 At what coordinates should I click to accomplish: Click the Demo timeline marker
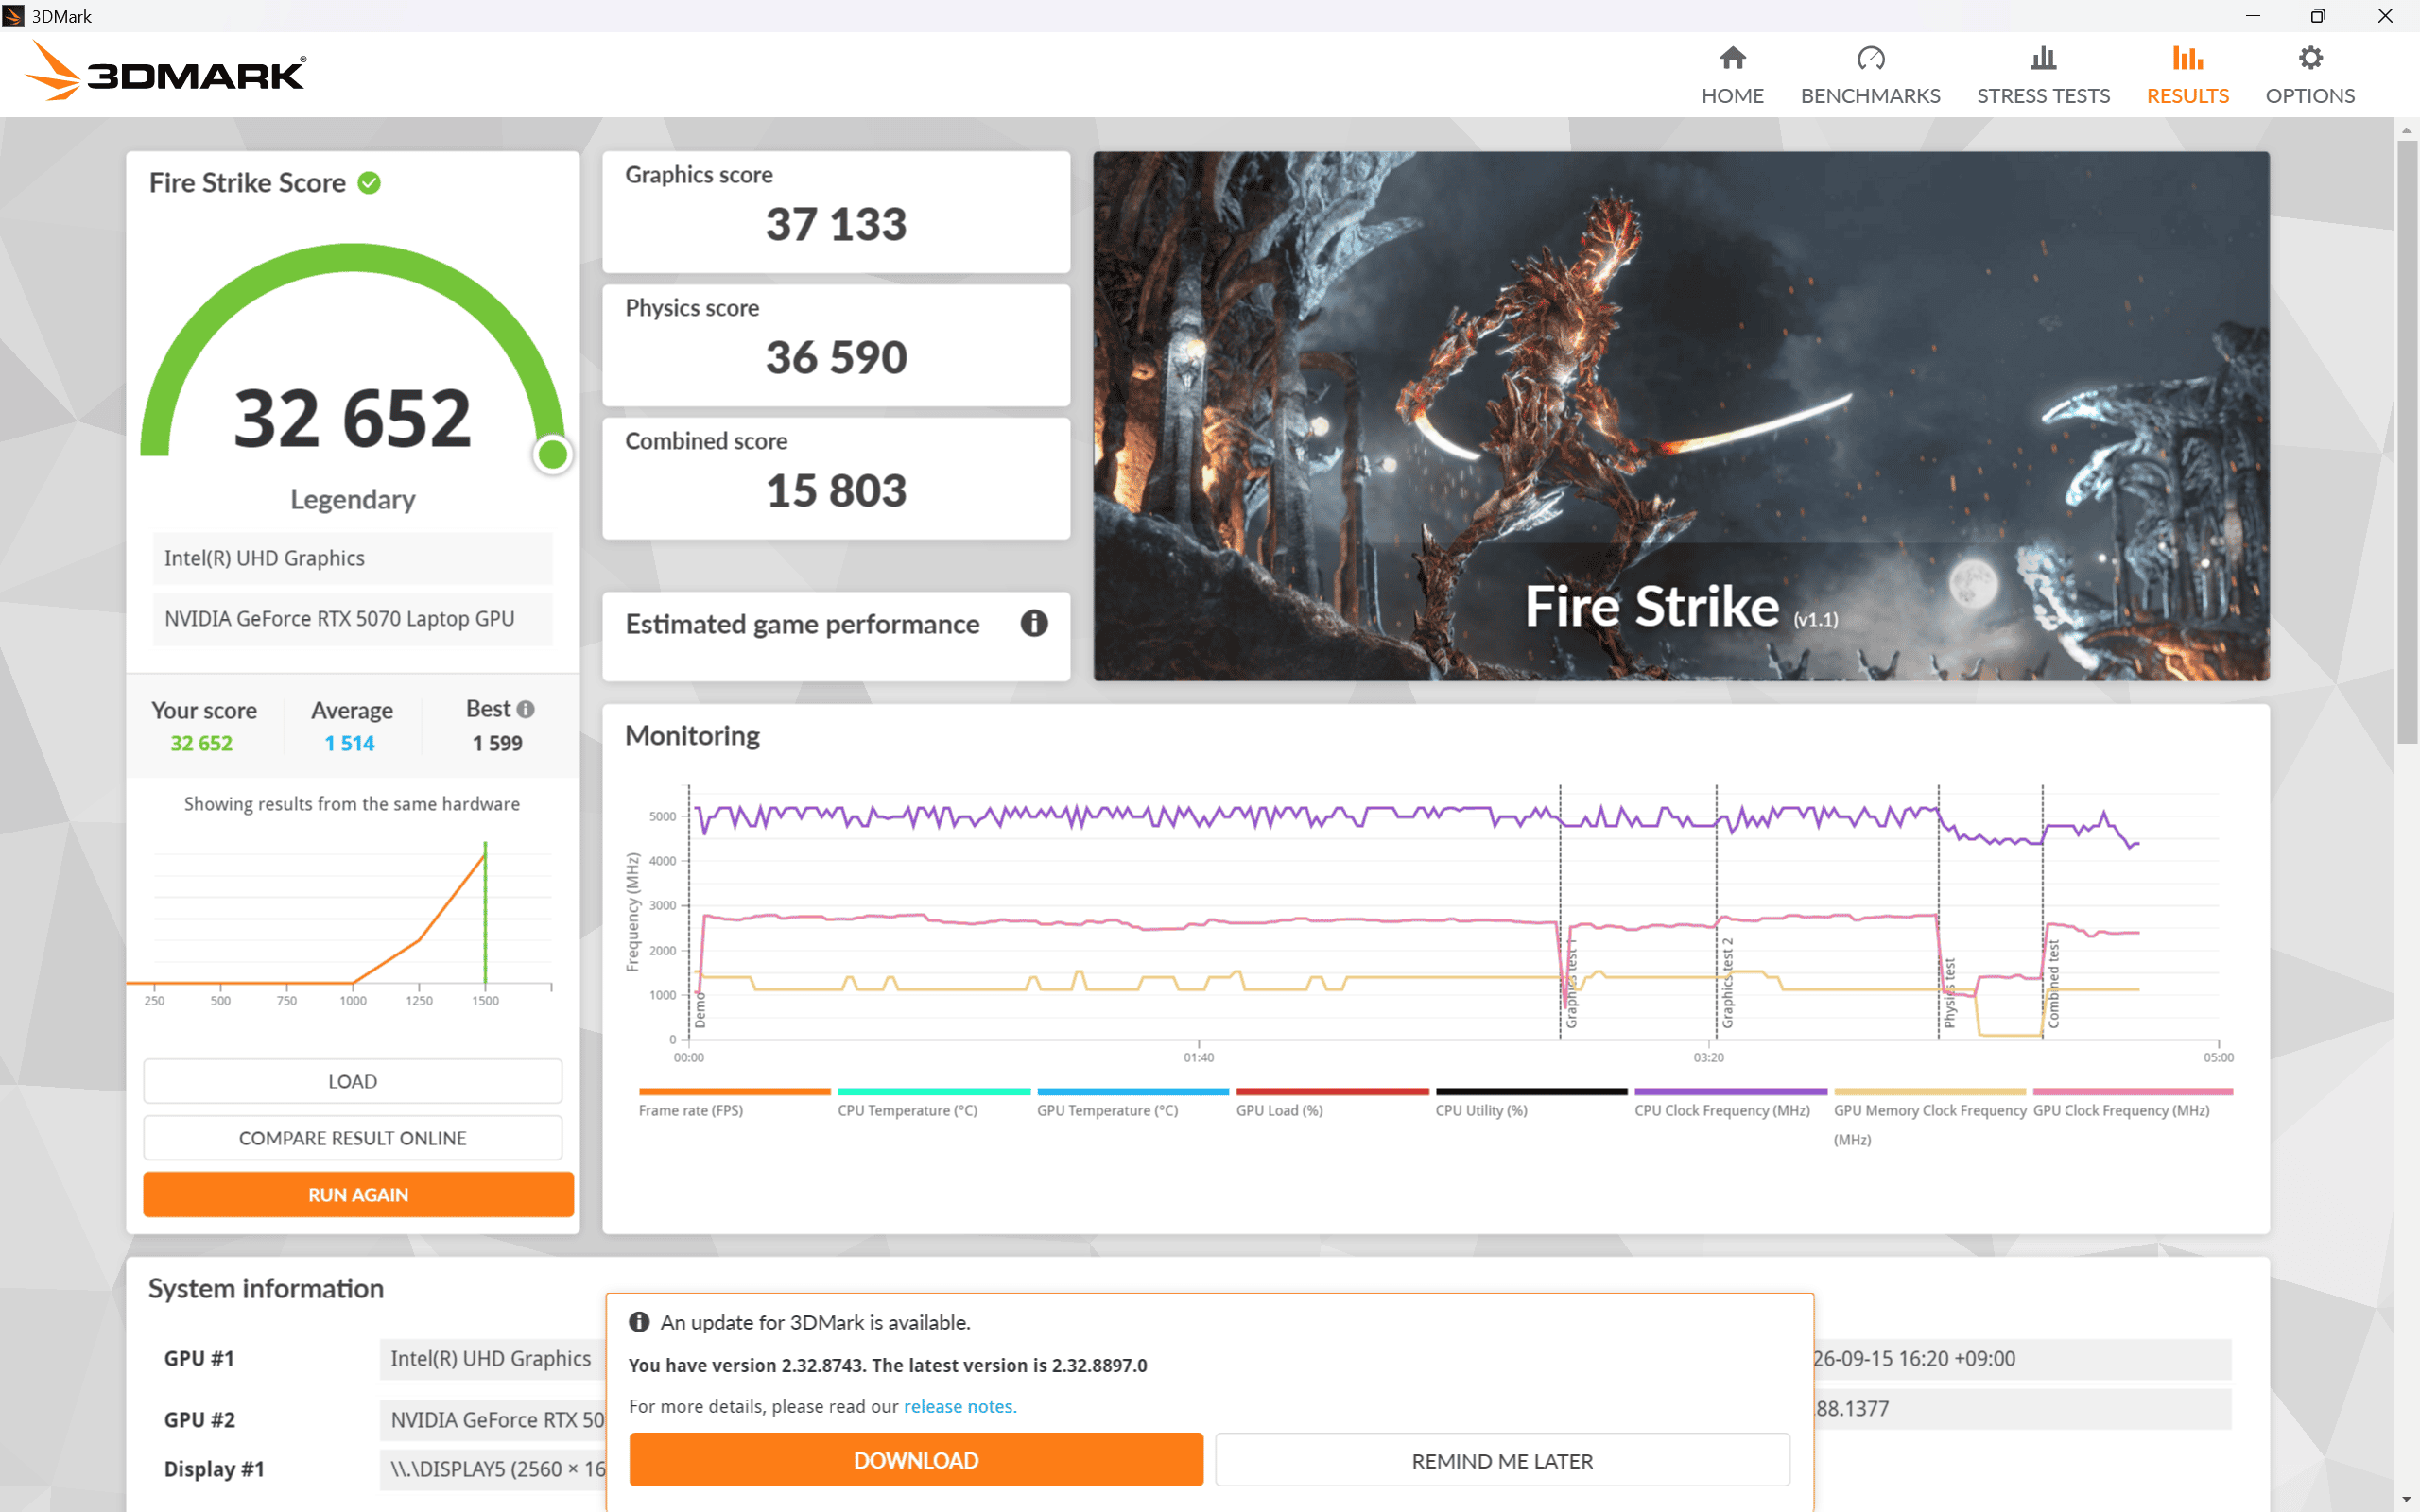(700, 1010)
